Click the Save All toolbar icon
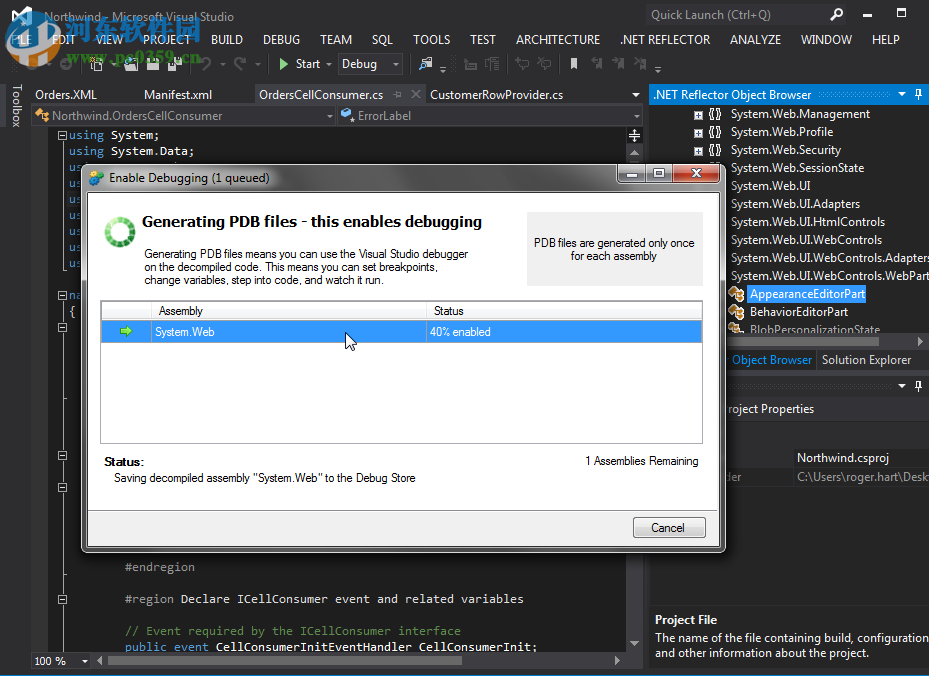The height and width of the screenshot is (676, 929). click(174, 63)
